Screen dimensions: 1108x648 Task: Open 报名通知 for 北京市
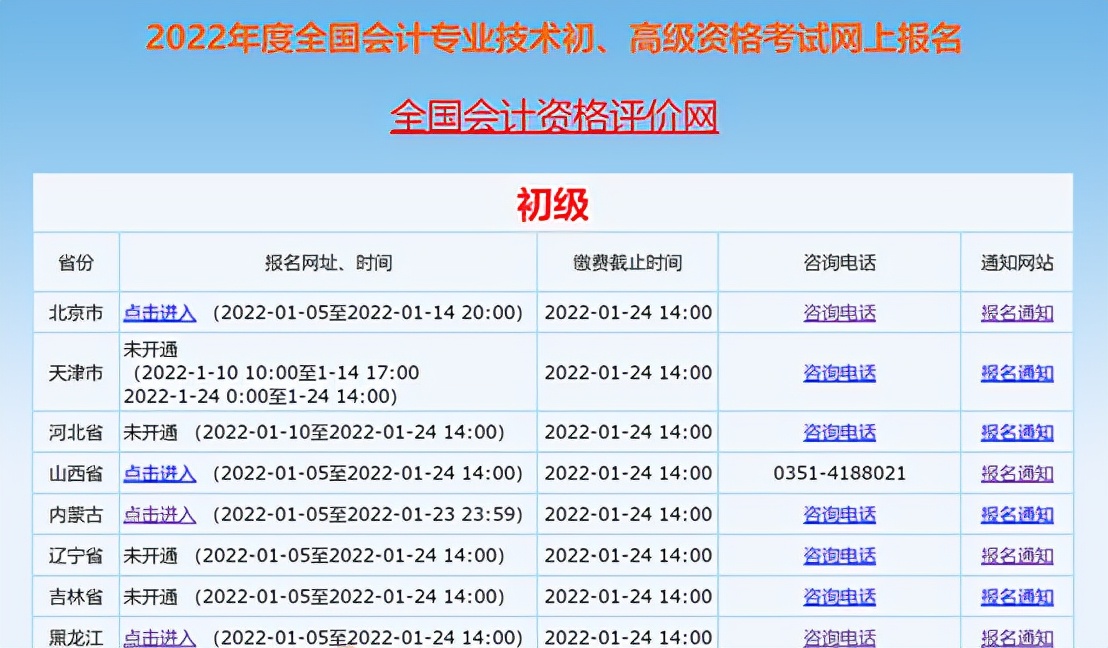(1016, 312)
